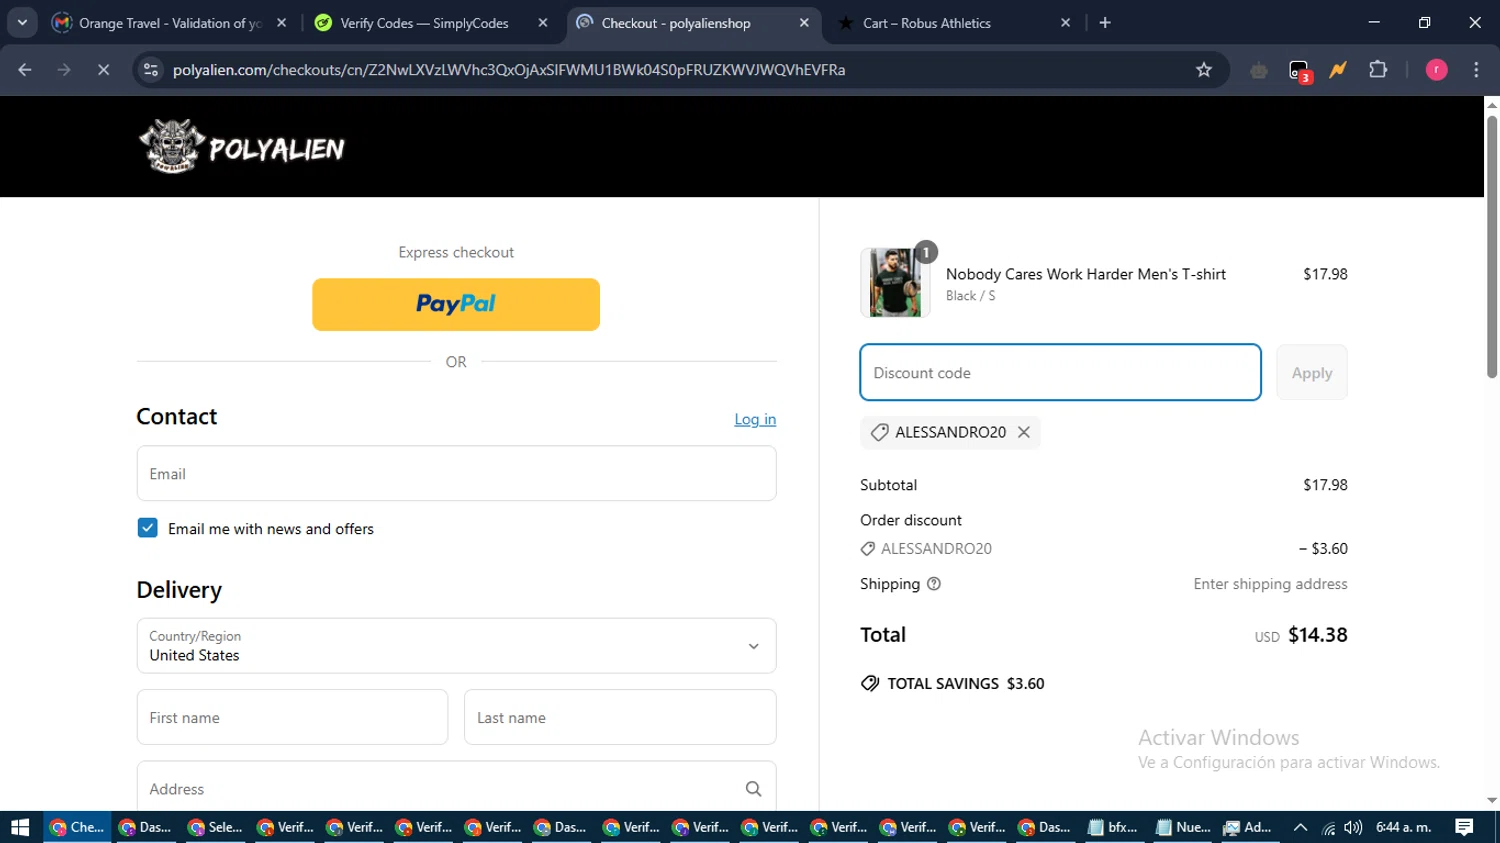Viewport: 1500px width, 843px height.
Task: Go back to the previous page
Action: click(x=25, y=70)
